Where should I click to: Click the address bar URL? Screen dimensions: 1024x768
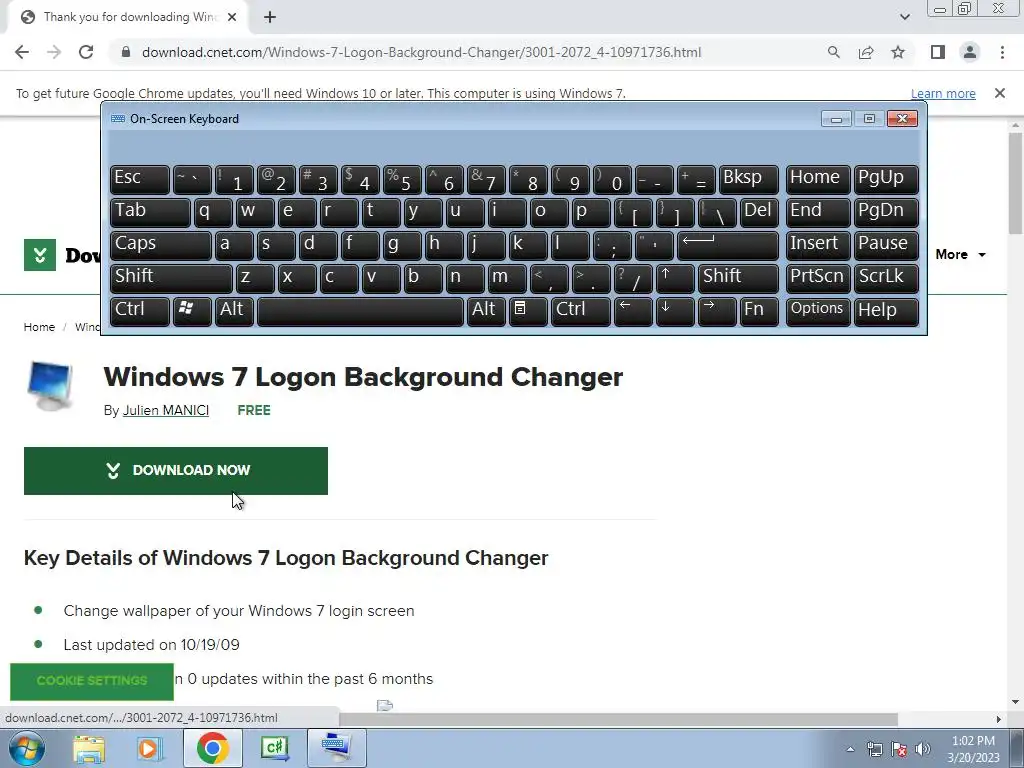pos(421,52)
